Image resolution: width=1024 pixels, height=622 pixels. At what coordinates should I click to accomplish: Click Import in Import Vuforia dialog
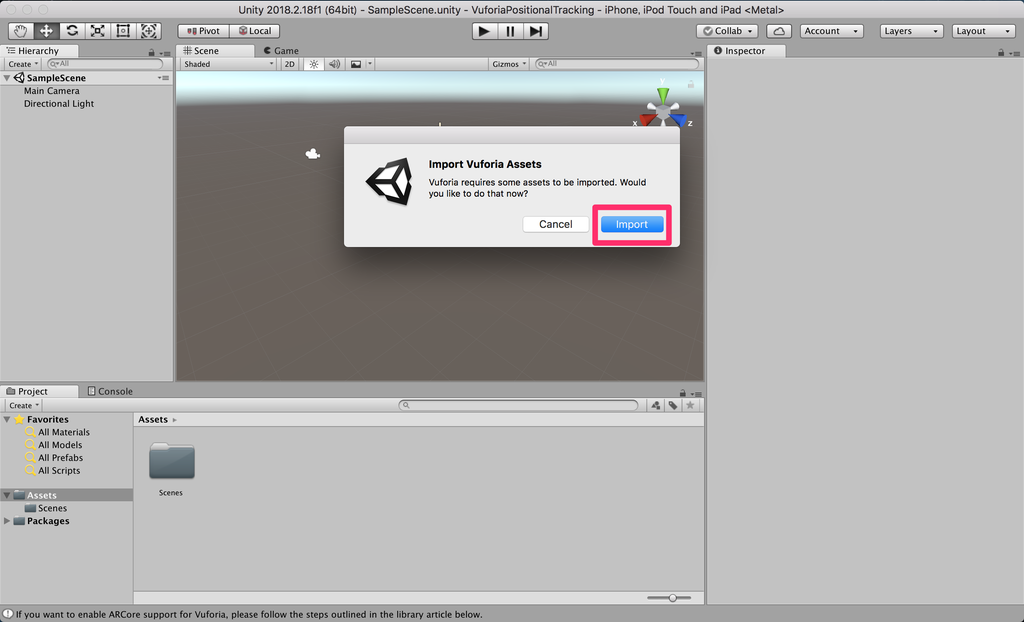632,224
